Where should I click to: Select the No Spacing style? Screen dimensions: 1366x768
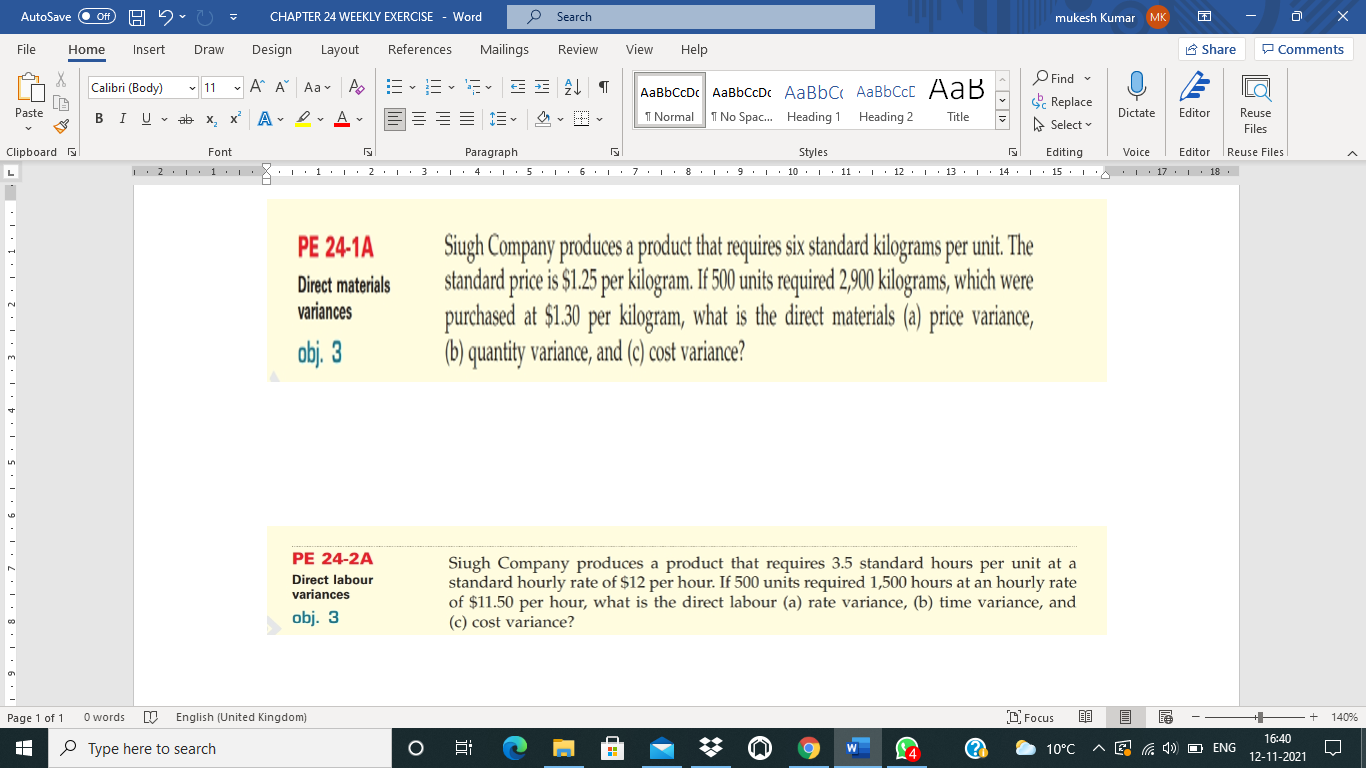coord(740,100)
